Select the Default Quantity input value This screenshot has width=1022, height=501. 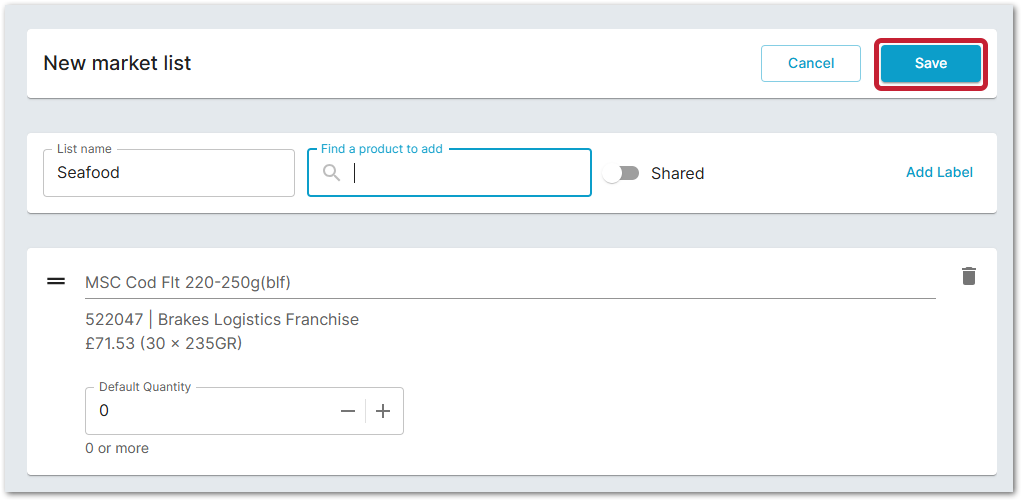tap(210, 411)
